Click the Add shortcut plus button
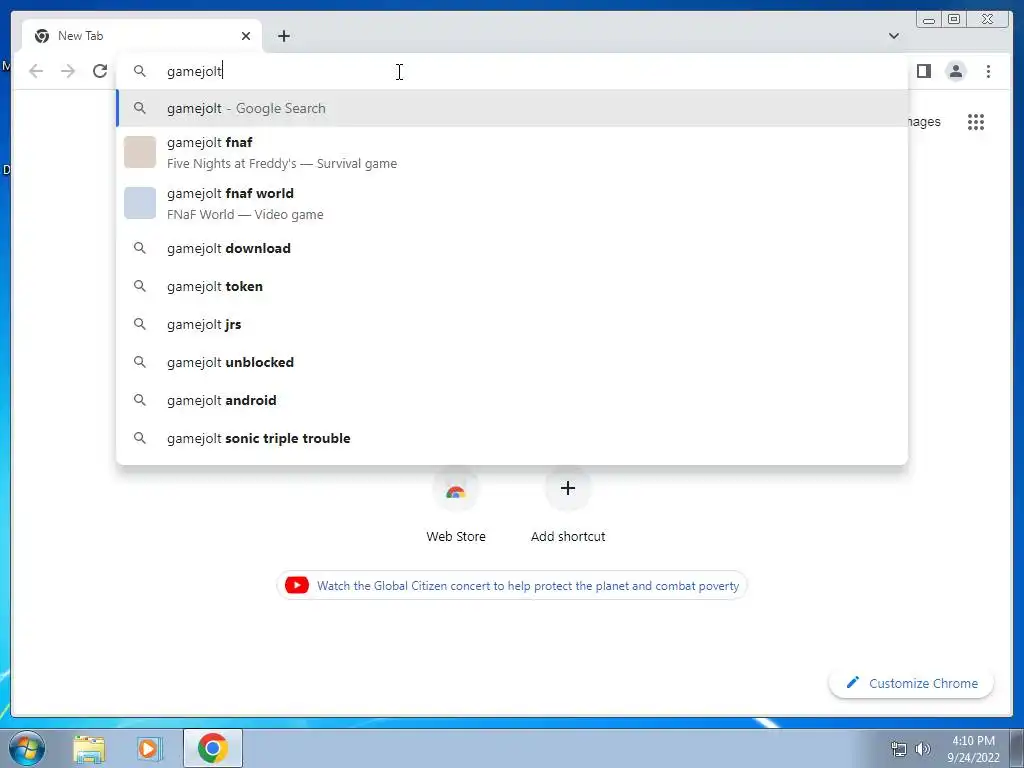1024x768 pixels. (568, 488)
